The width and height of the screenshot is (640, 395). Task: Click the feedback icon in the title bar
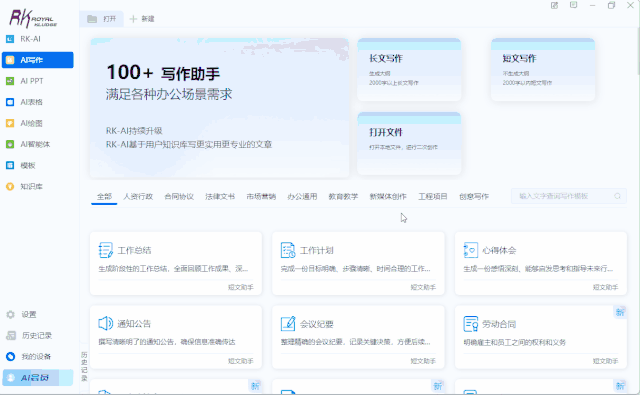tap(554, 5)
